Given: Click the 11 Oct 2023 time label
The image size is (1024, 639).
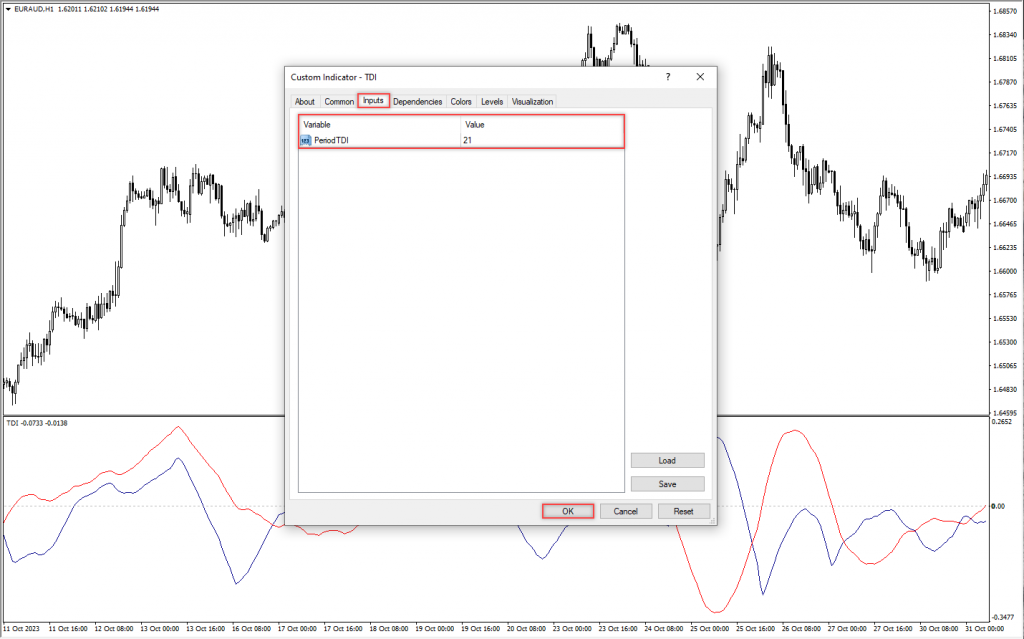Looking at the screenshot, I should pyautogui.click(x=21, y=629).
